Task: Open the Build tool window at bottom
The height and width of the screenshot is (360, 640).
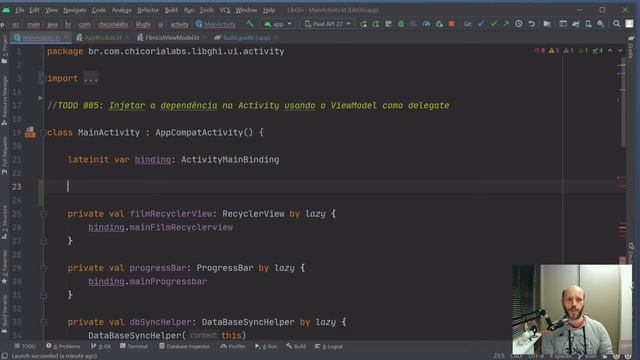Action: pyautogui.click(x=296, y=346)
